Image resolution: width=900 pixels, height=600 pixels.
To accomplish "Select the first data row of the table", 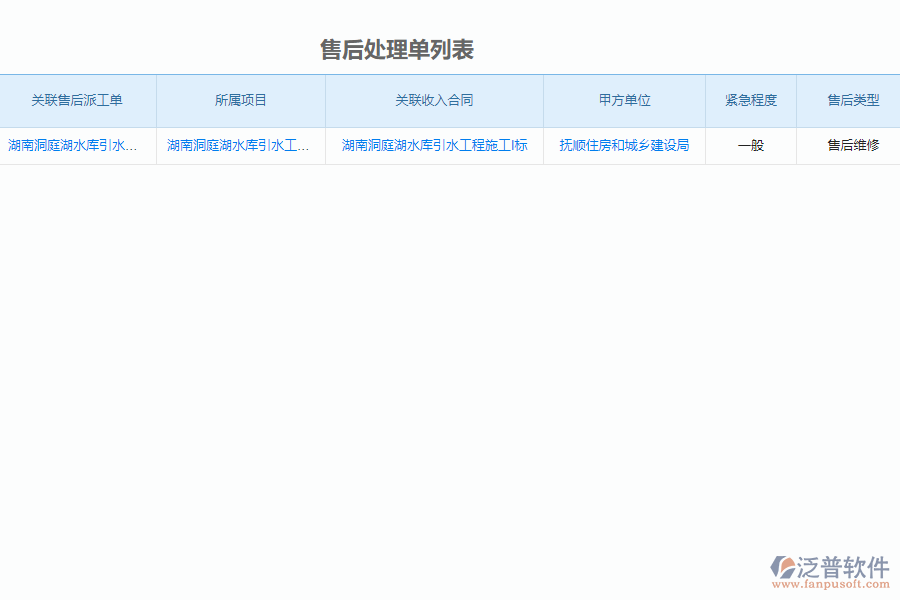I will (x=450, y=145).
